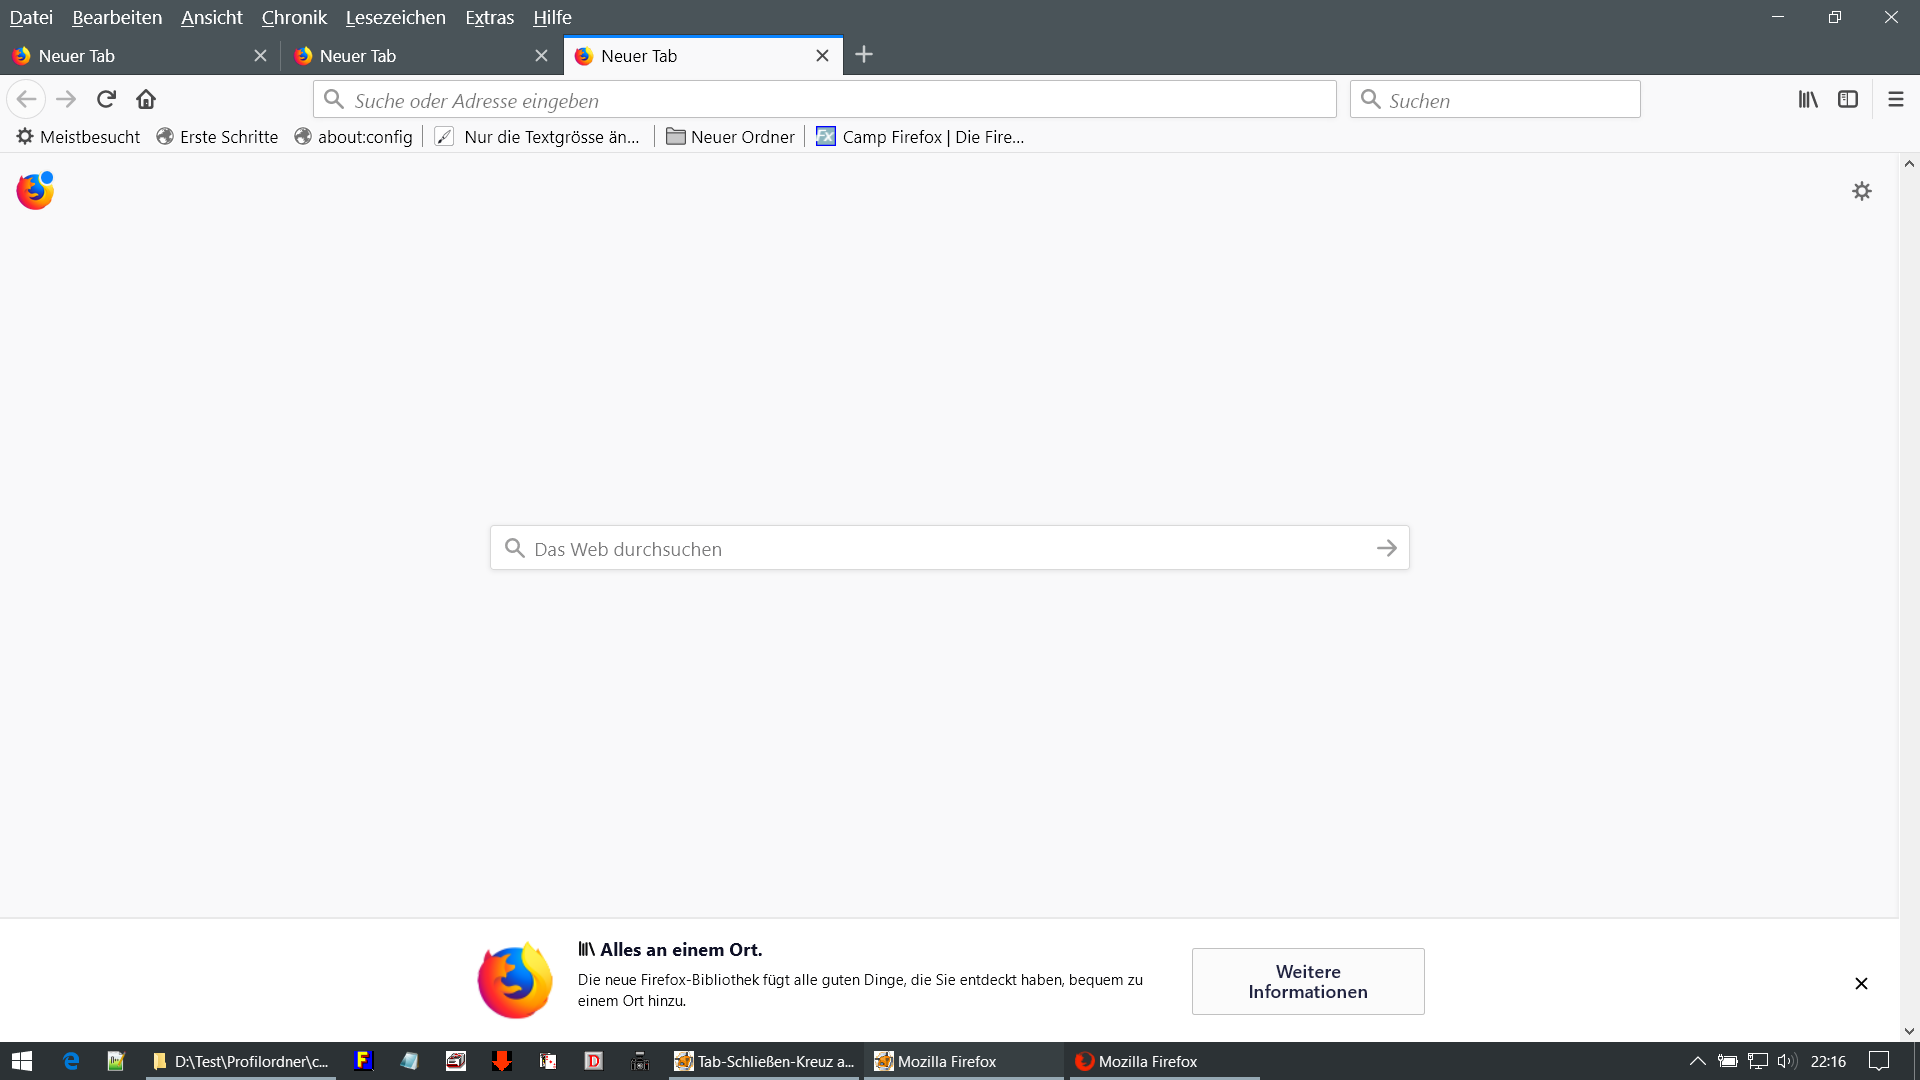Open the Library icon in toolbar
The height and width of the screenshot is (1080, 1920).
click(x=1808, y=99)
